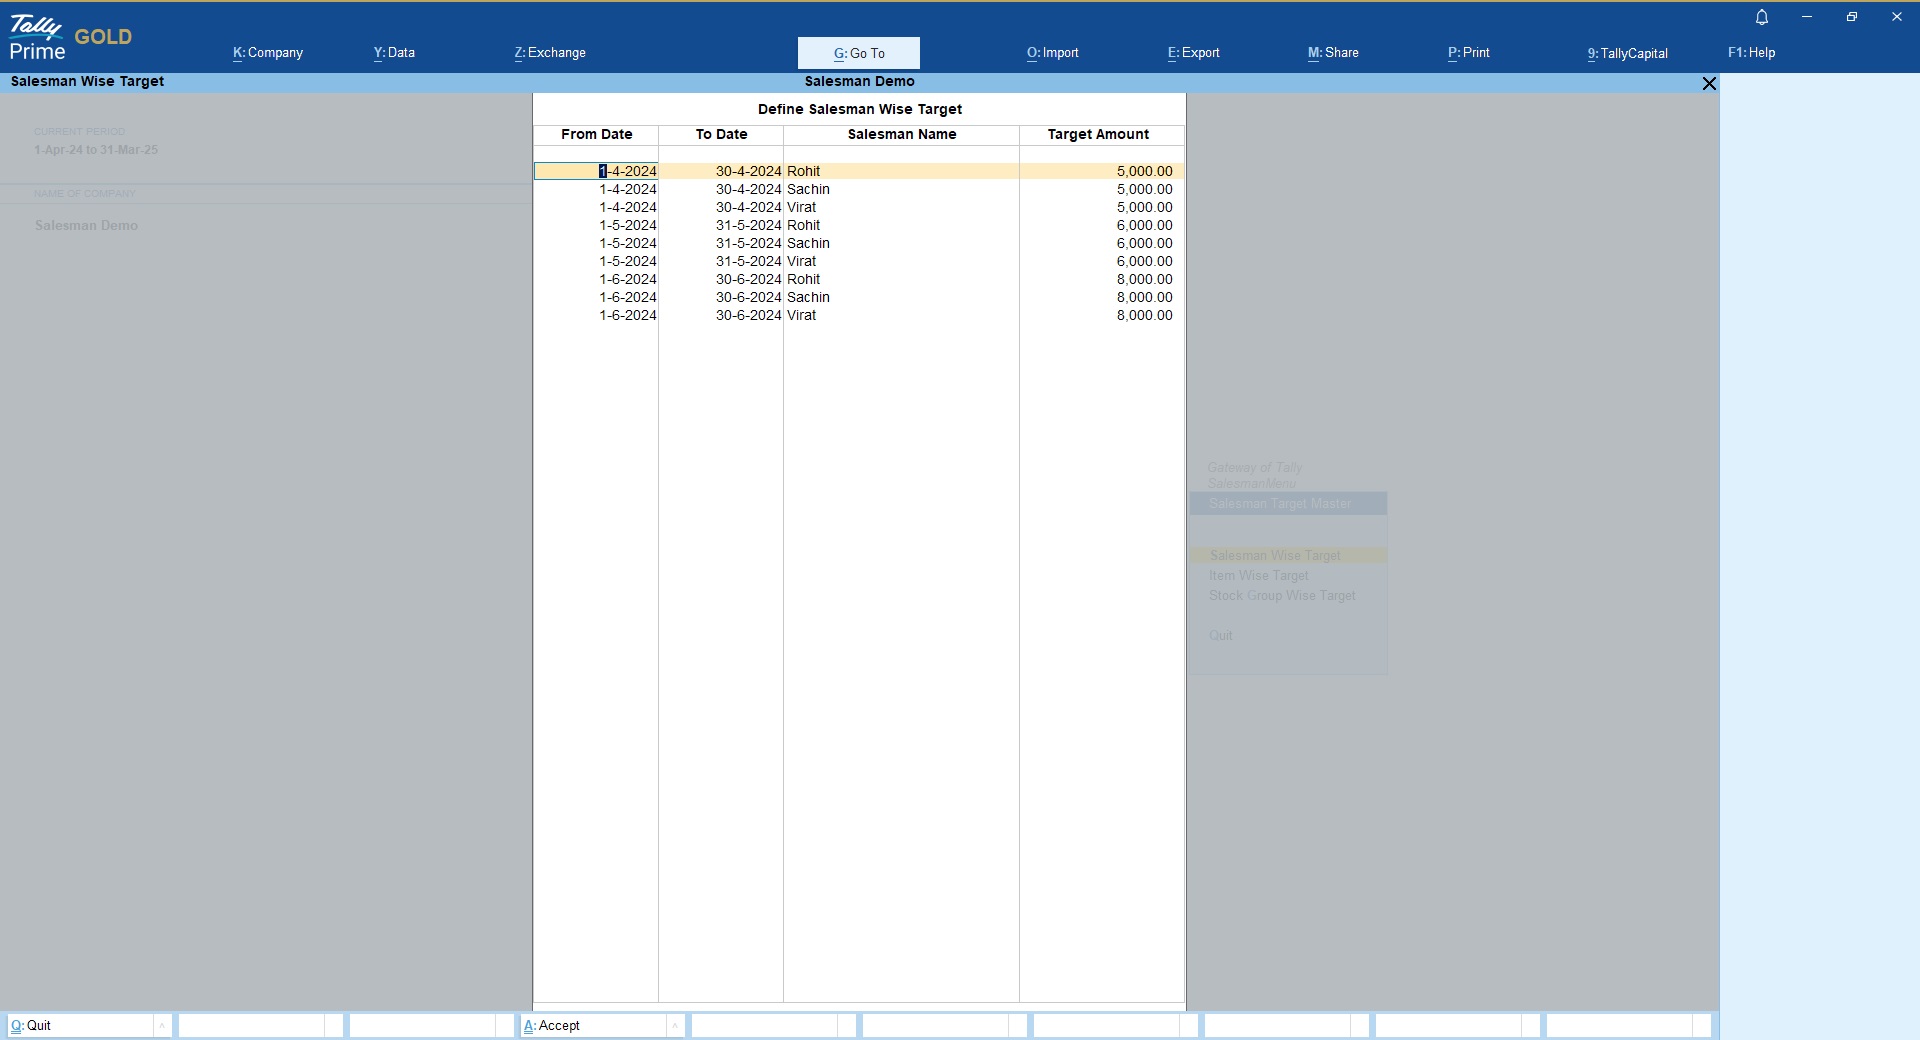
Task: Restore down the application window
Action: (1852, 17)
